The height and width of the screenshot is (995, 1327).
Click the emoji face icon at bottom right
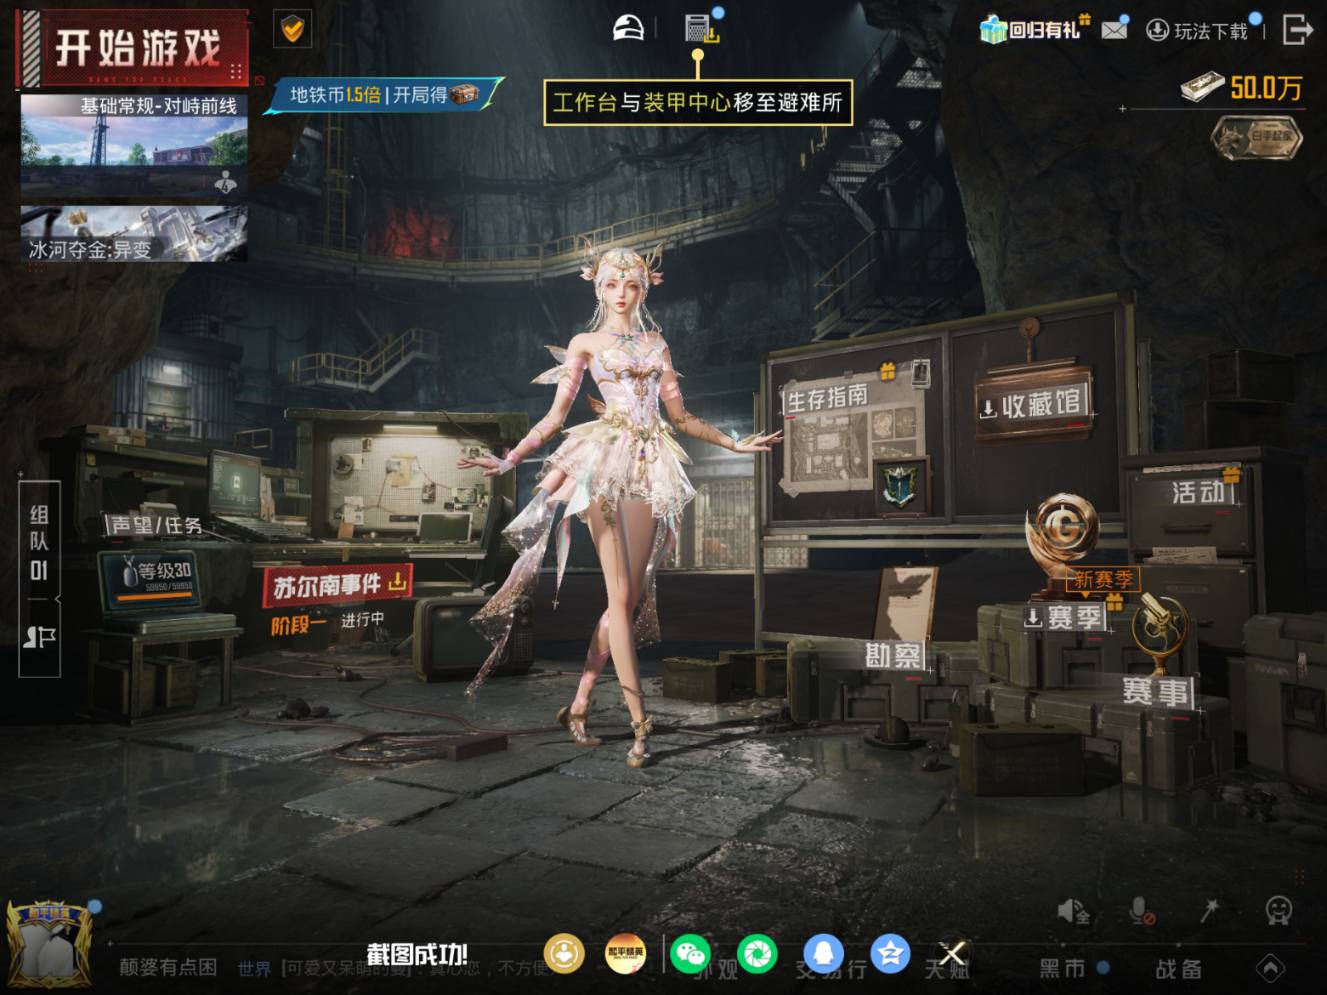pyautogui.click(x=1279, y=910)
